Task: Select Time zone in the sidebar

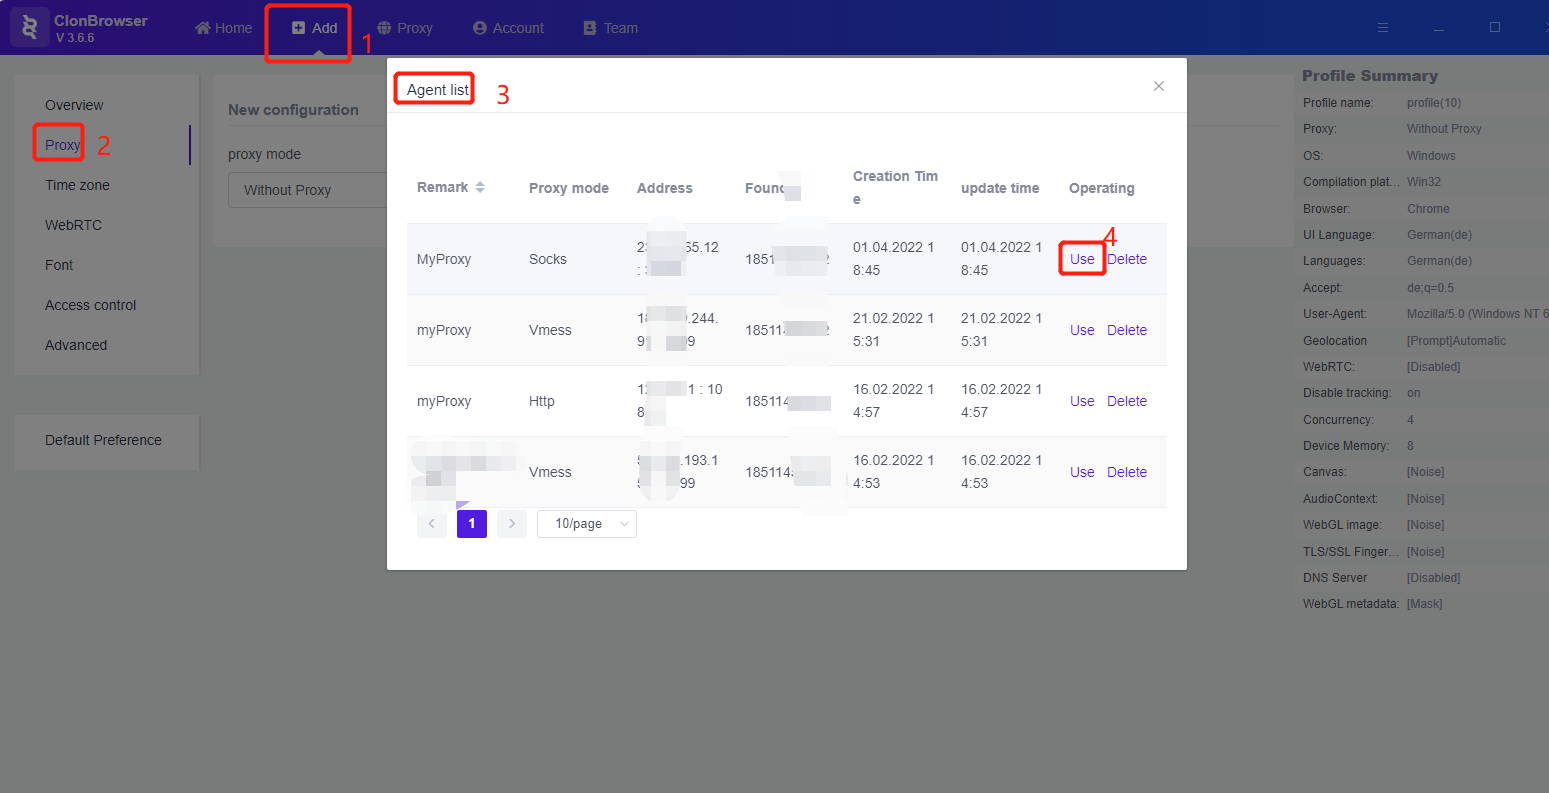Action: tap(77, 185)
